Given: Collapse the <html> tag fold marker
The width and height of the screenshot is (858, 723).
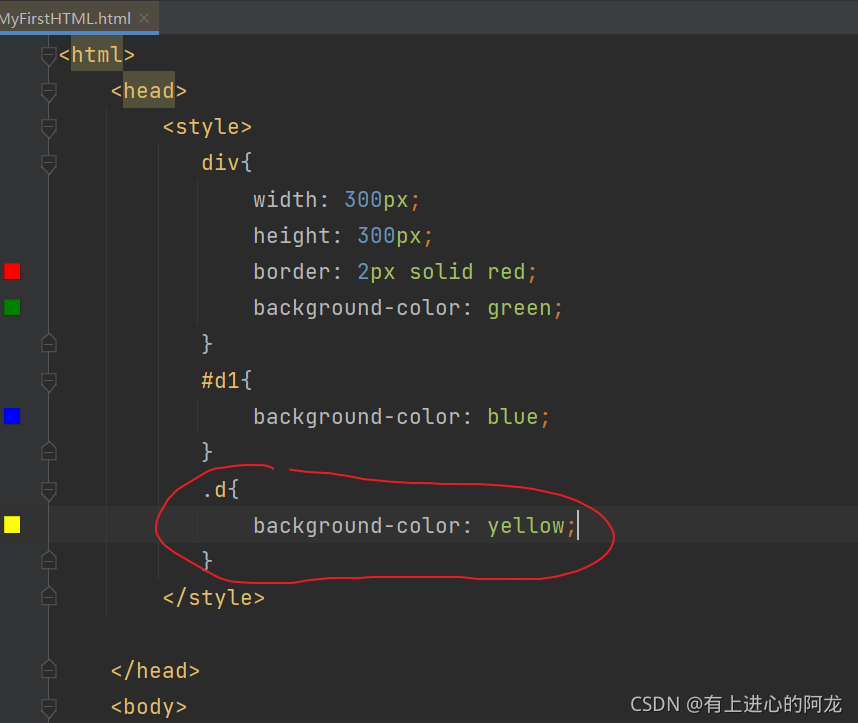Looking at the screenshot, I should pyautogui.click(x=49, y=55).
